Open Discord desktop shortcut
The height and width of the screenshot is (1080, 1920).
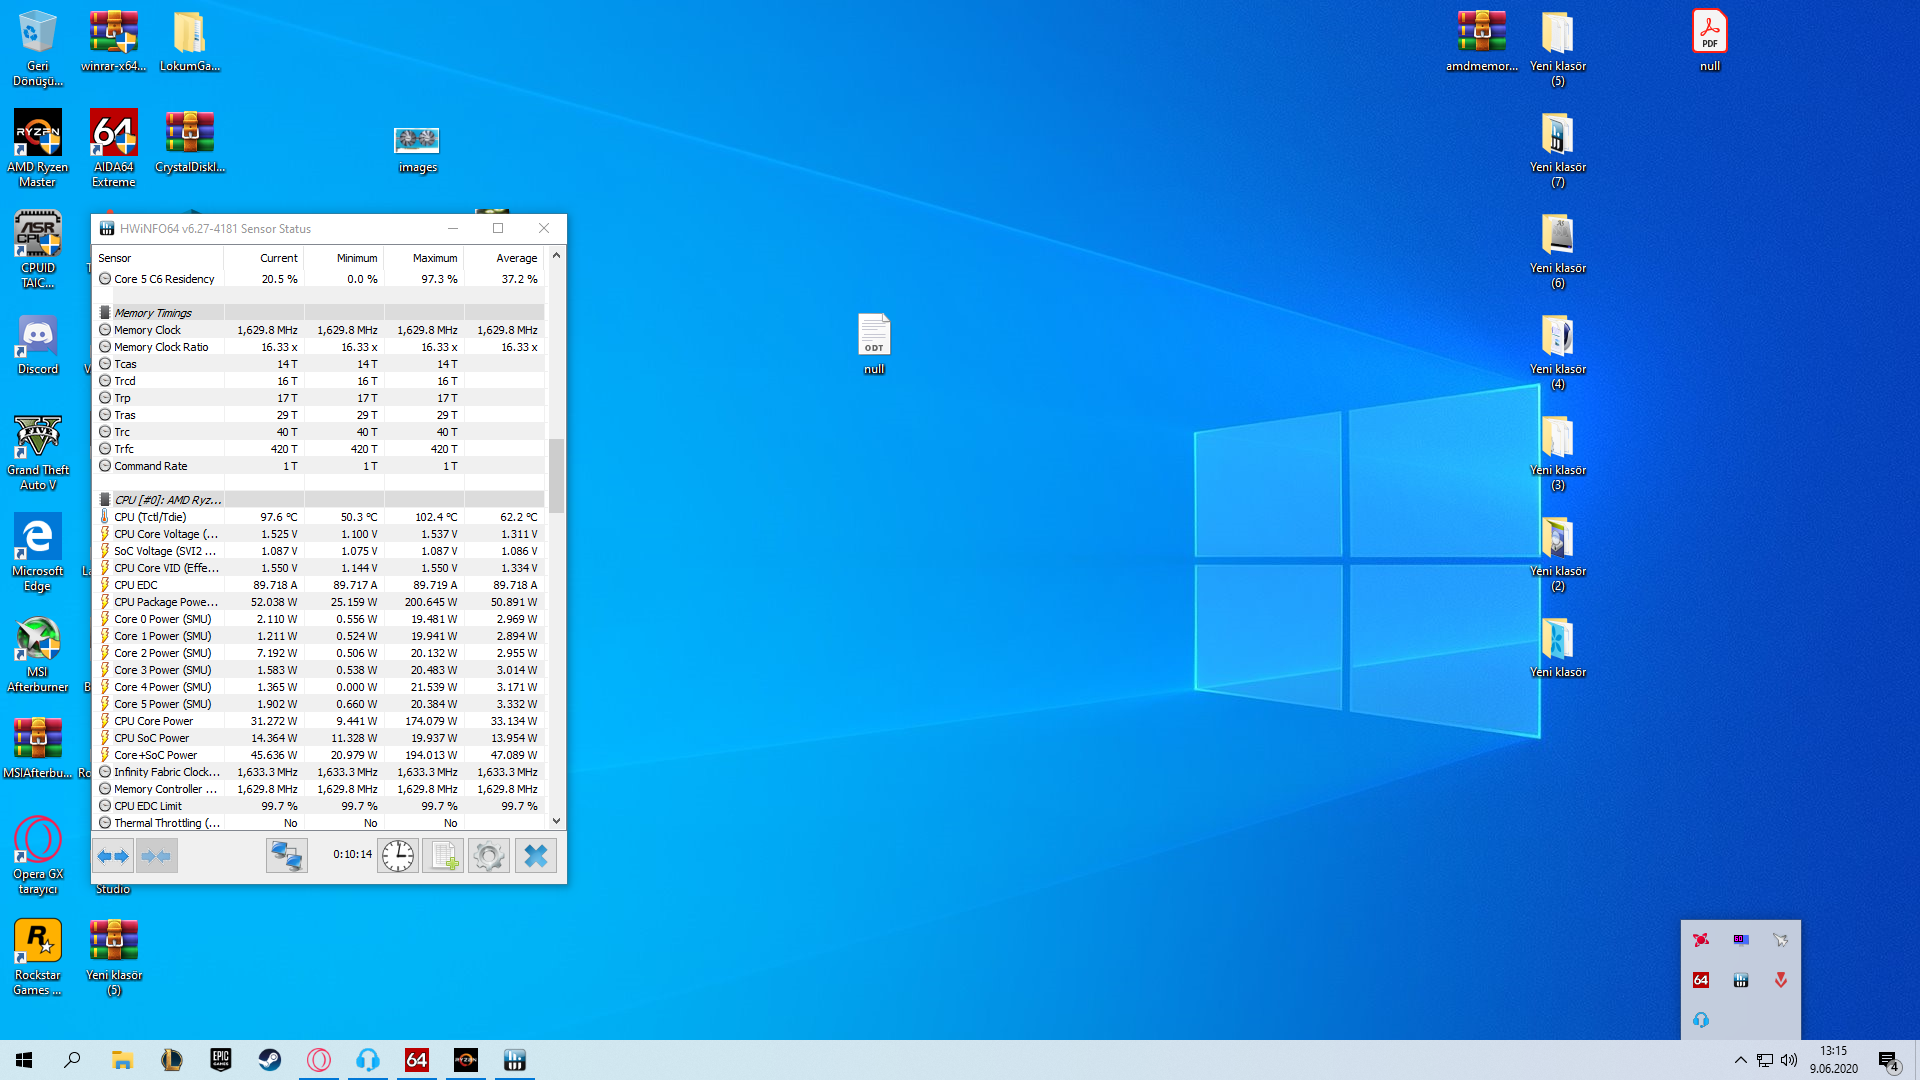(x=38, y=344)
